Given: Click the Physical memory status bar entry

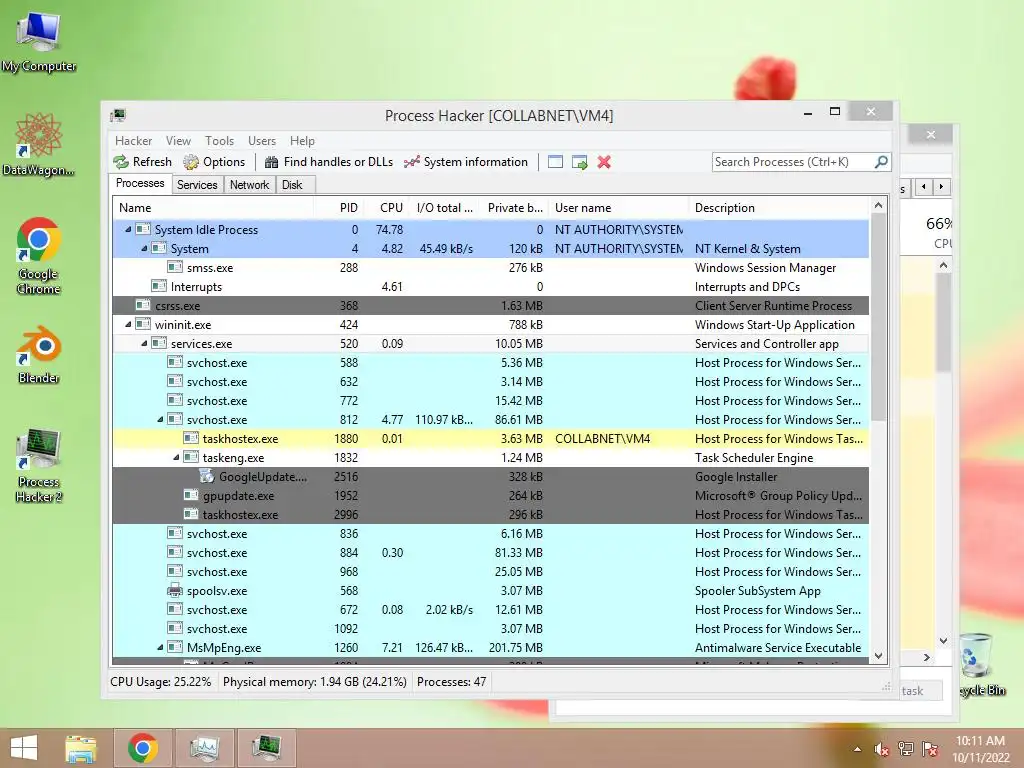Looking at the screenshot, I should click(x=315, y=682).
